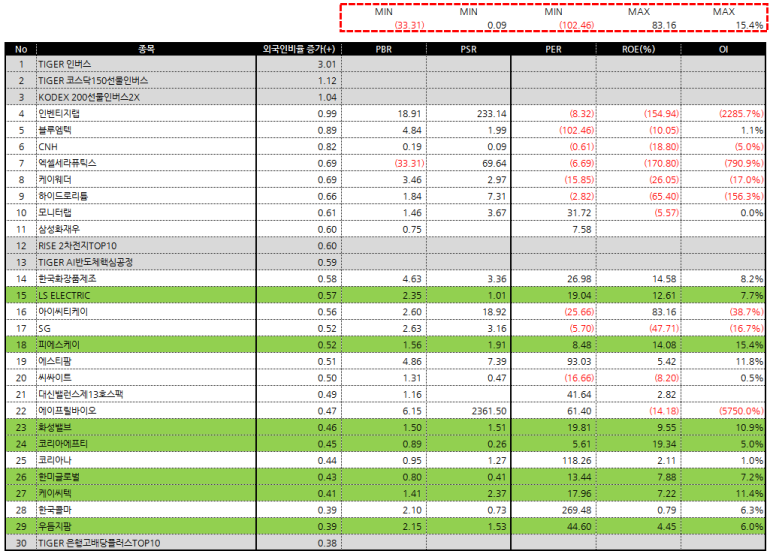Select cell 'TIGER 코스닥150선물인버스'
Screen dimensions: 773x554
click(x=146, y=80)
